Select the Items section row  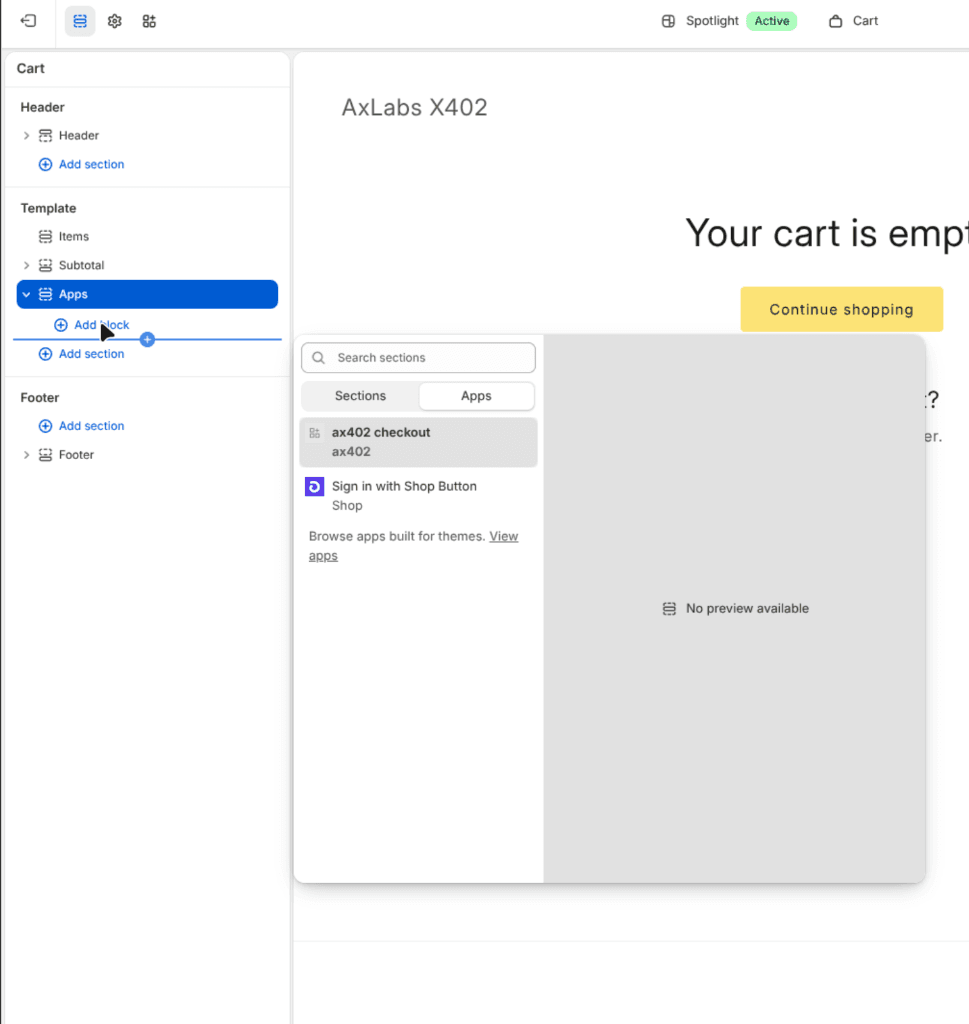click(x=148, y=236)
